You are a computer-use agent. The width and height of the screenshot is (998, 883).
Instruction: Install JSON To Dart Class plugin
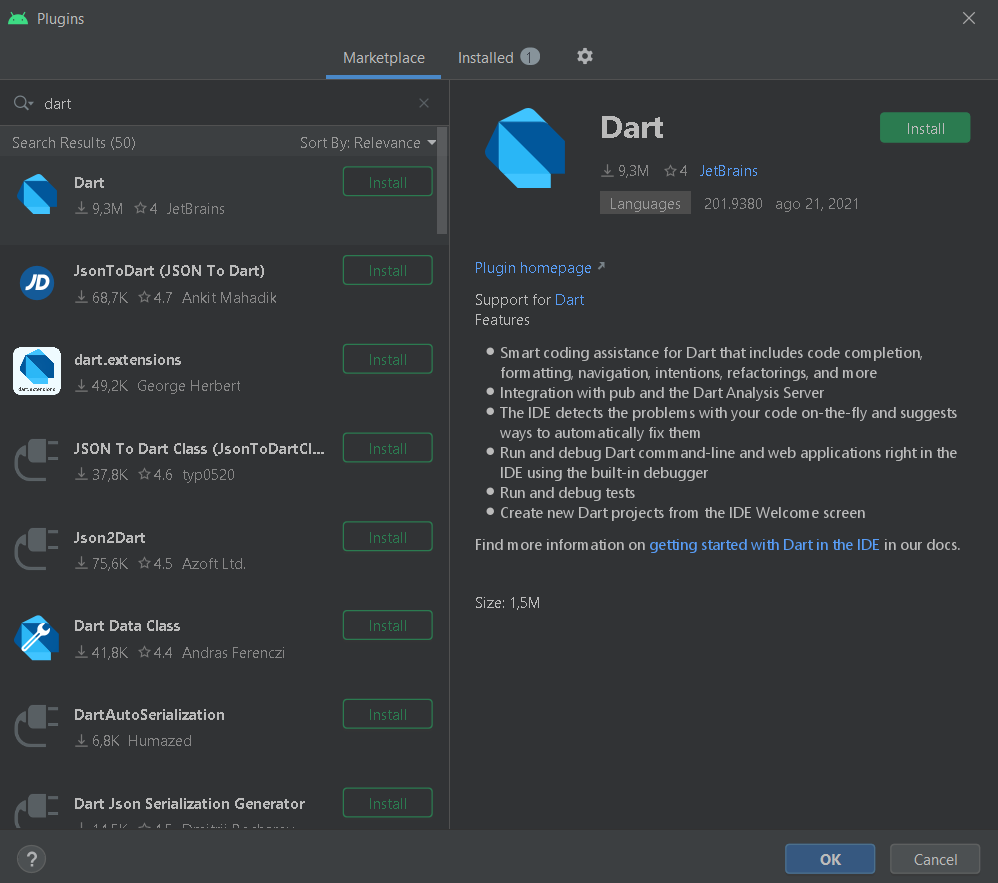click(388, 448)
